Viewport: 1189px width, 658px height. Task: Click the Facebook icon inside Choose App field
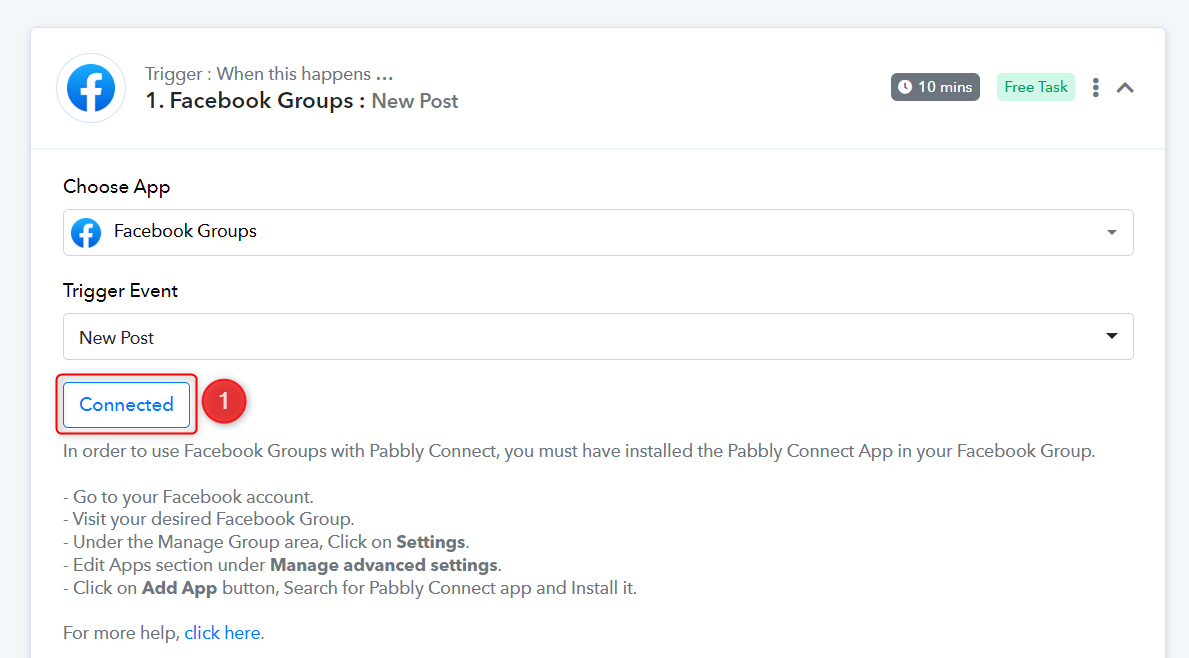pos(86,233)
